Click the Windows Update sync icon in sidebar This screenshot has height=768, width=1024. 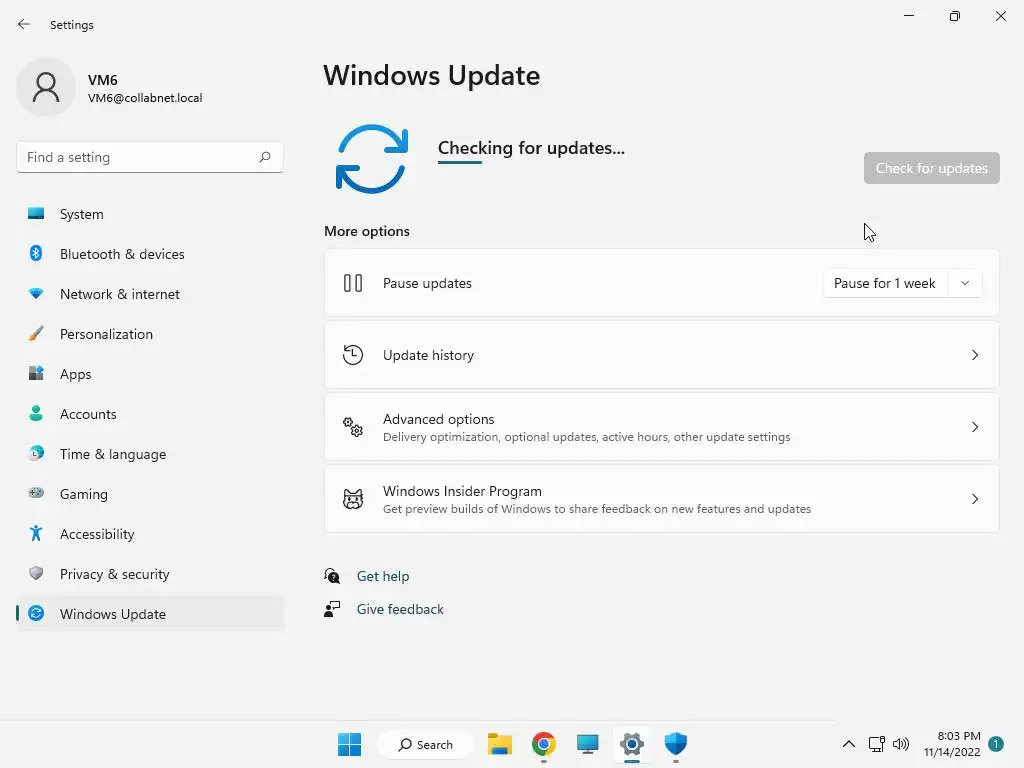point(36,613)
